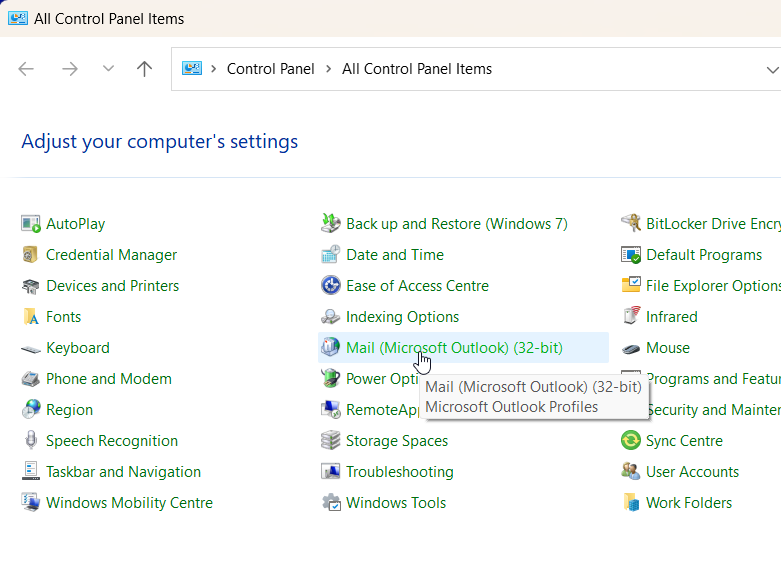Screen dimensions: 781x582
Task: Click the Ease of Access Centre icon
Action: click(331, 286)
